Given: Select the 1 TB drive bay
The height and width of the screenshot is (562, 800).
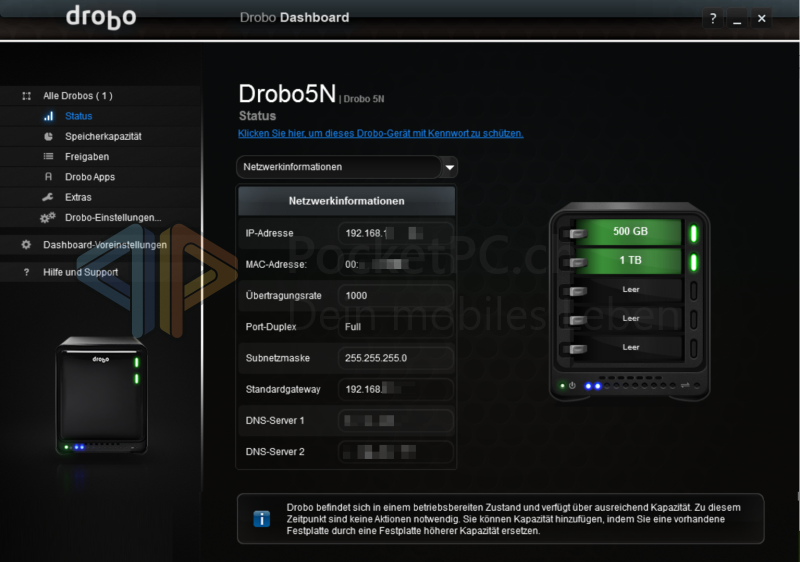Looking at the screenshot, I should pos(629,261).
